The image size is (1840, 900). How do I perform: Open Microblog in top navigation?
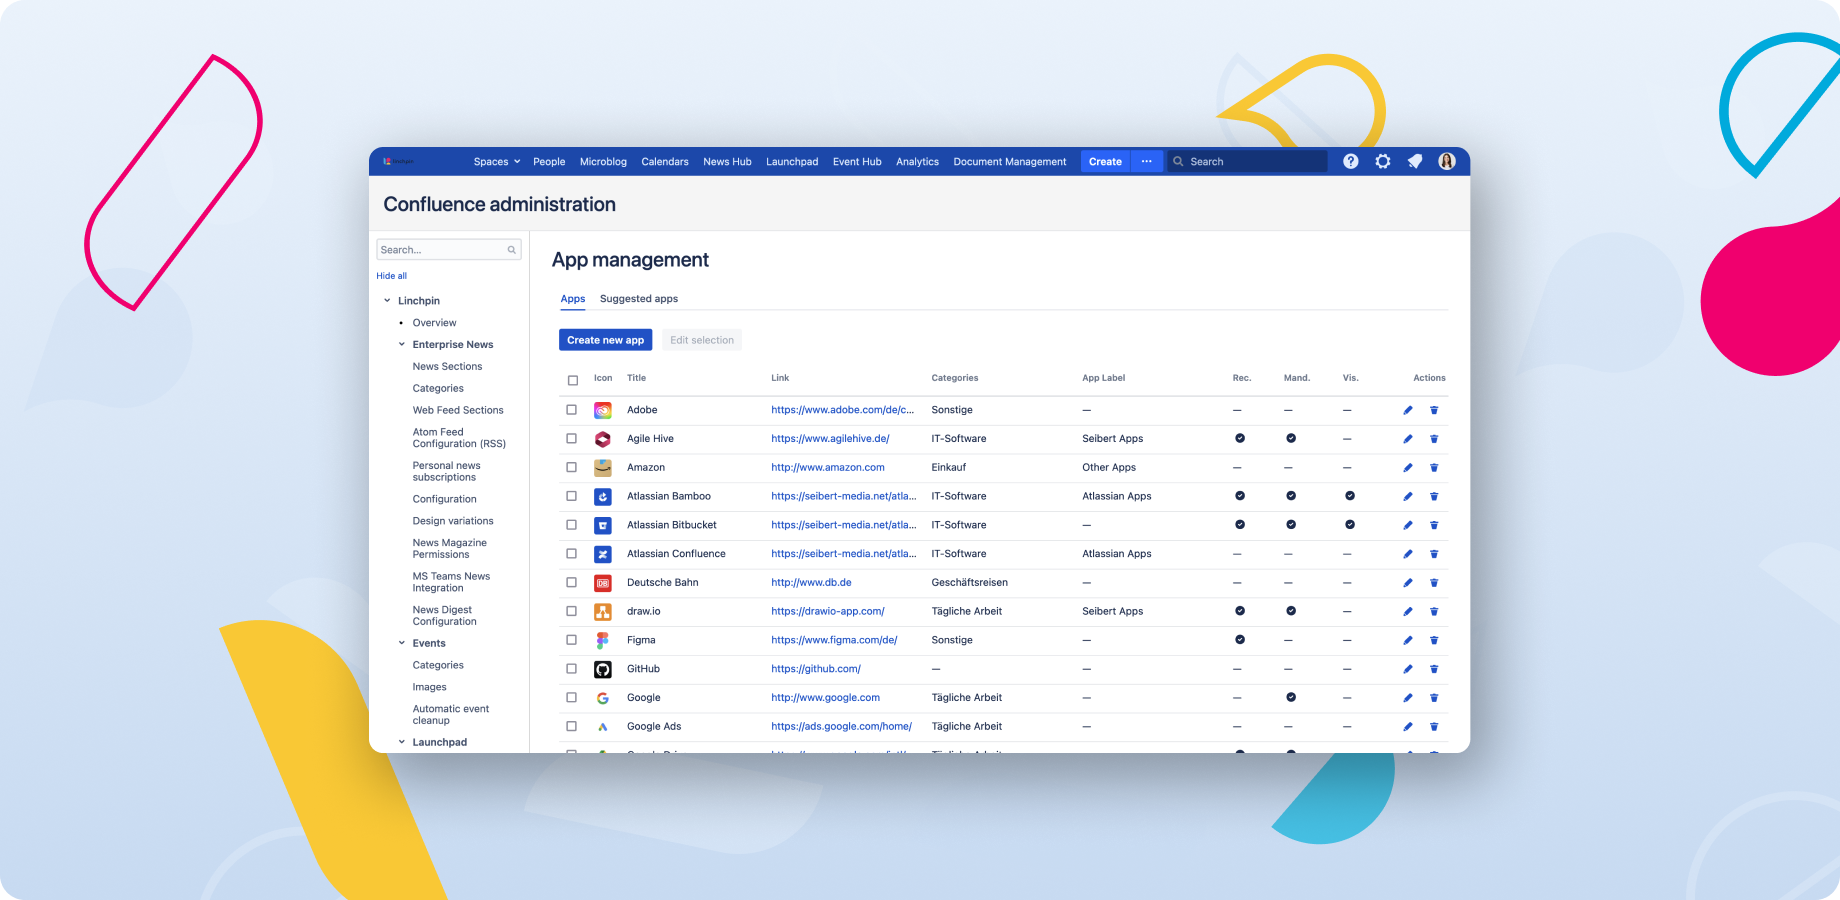[x=603, y=162]
